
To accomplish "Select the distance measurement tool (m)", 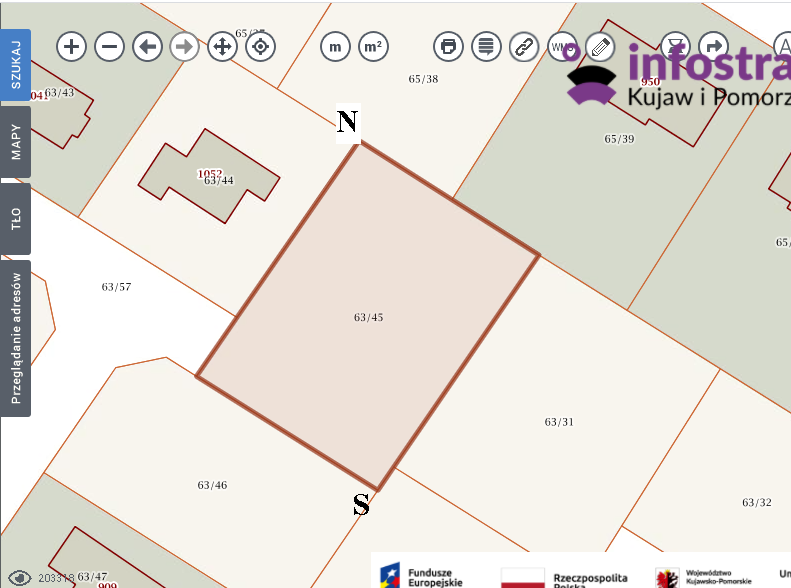I will pyautogui.click(x=335, y=46).
